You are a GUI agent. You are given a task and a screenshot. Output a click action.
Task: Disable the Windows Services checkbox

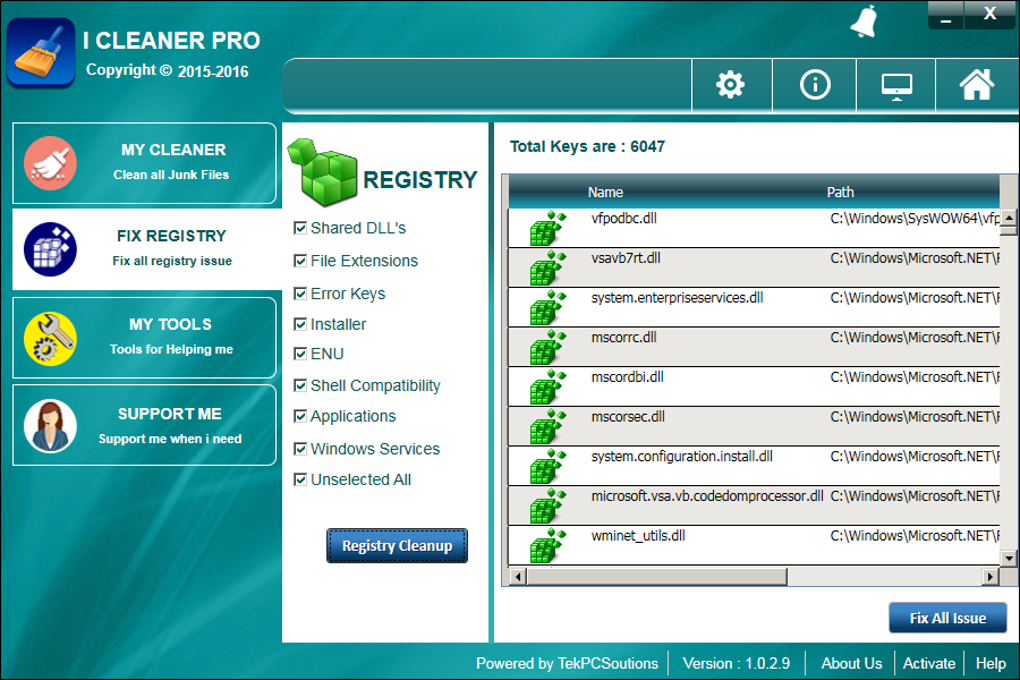(300, 449)
